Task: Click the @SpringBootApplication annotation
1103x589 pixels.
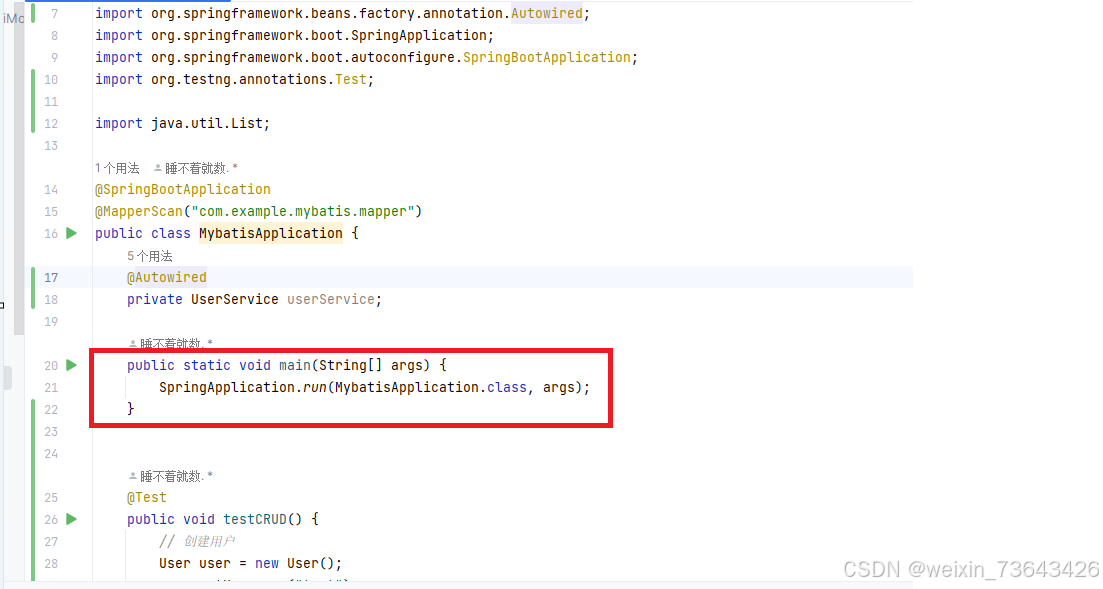Action: pos(182,189)
